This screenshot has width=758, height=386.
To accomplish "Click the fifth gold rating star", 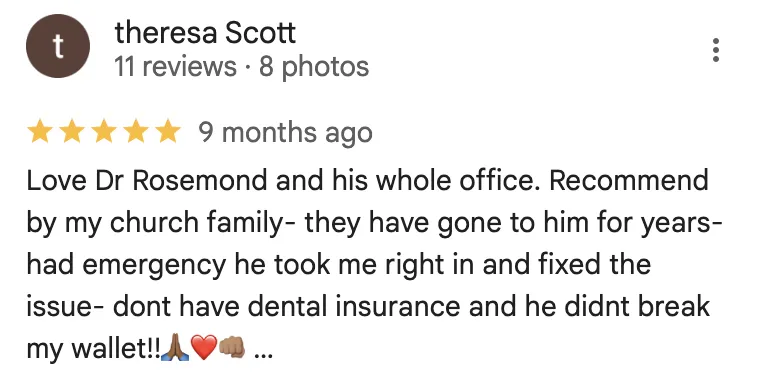I will pos(168,132).
